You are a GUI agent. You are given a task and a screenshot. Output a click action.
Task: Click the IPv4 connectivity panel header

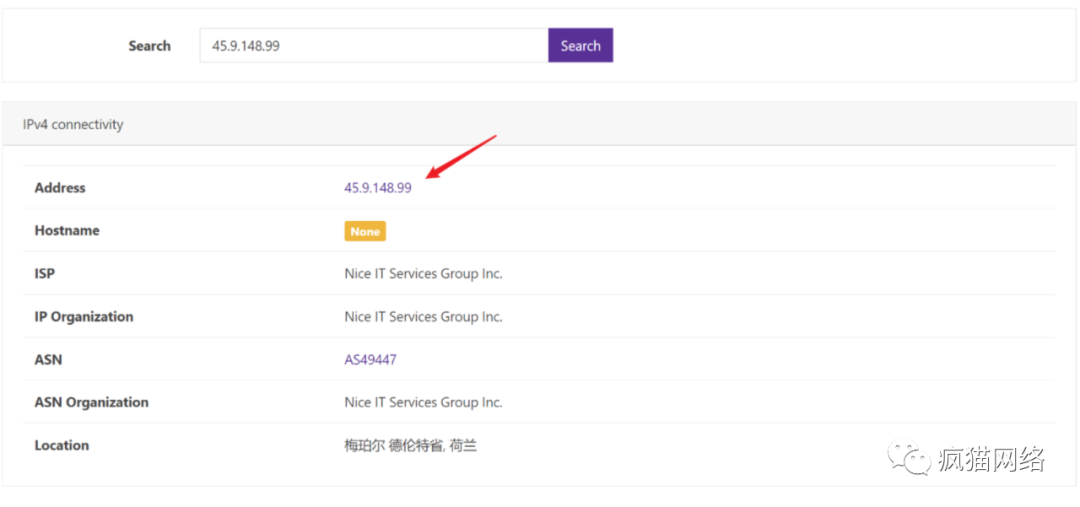point(539,124)
